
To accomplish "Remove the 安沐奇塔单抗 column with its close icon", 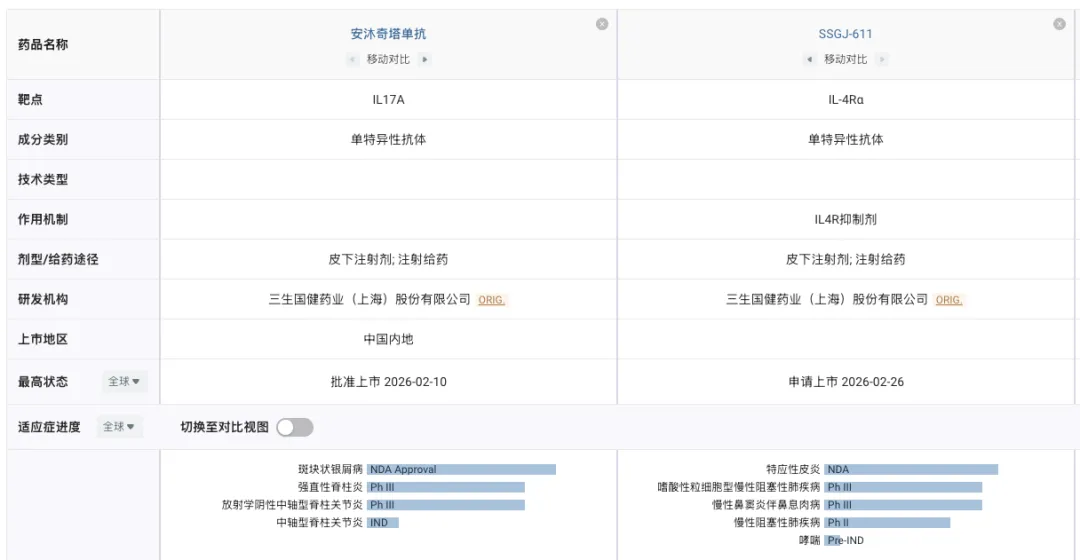I will 602,25.
